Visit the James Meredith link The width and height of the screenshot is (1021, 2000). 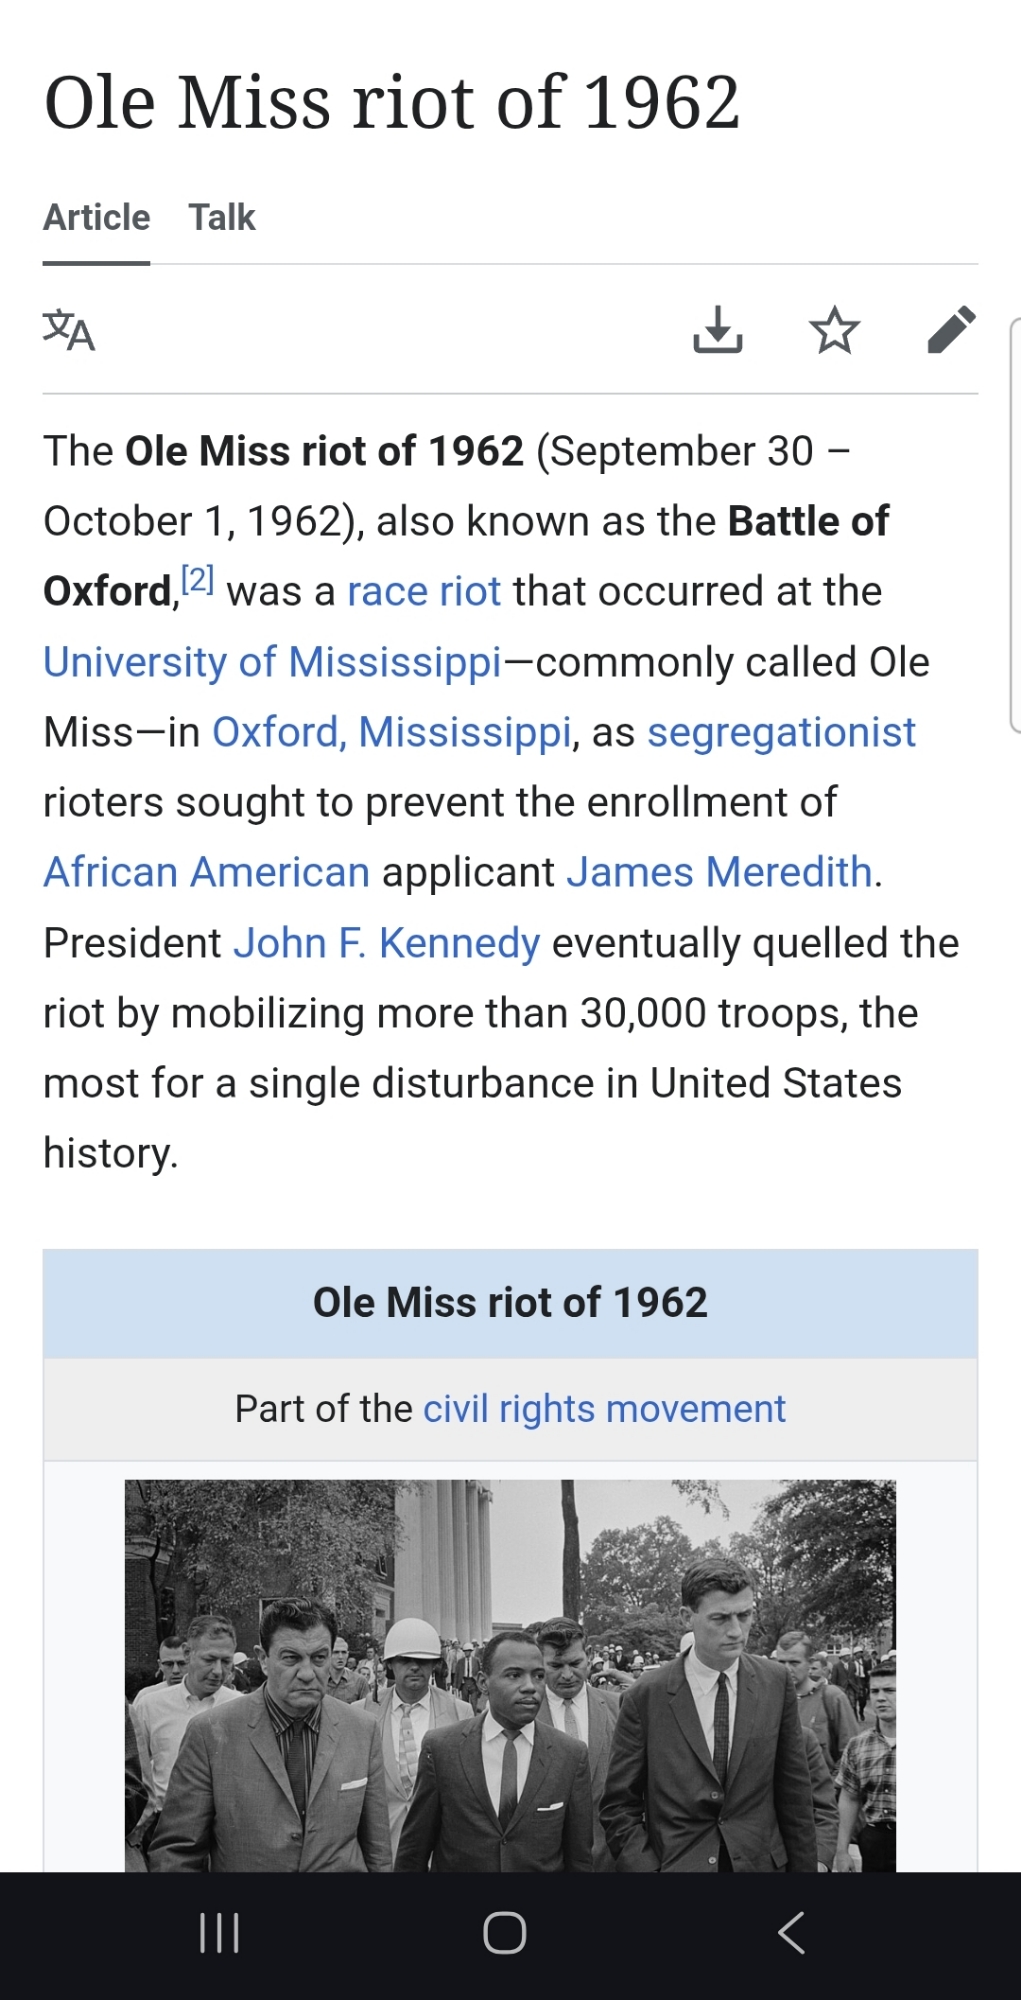click(719, 872)
